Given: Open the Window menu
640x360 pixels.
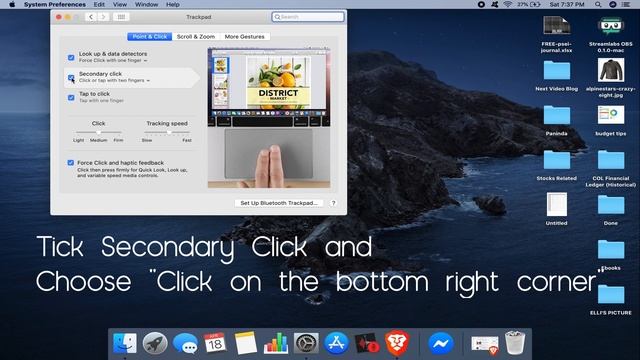Looking at the screenshot, I should click(x=147, y=4).
